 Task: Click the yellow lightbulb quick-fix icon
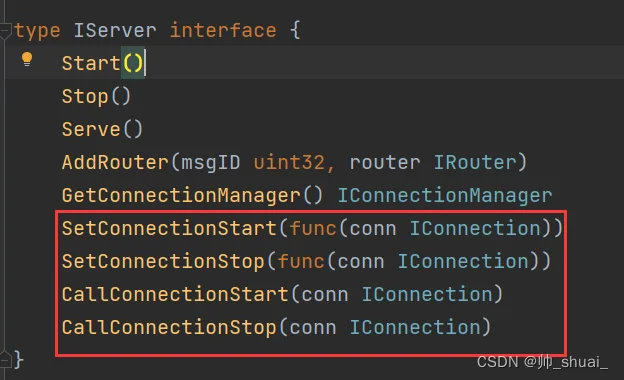[x=27, y=60]
